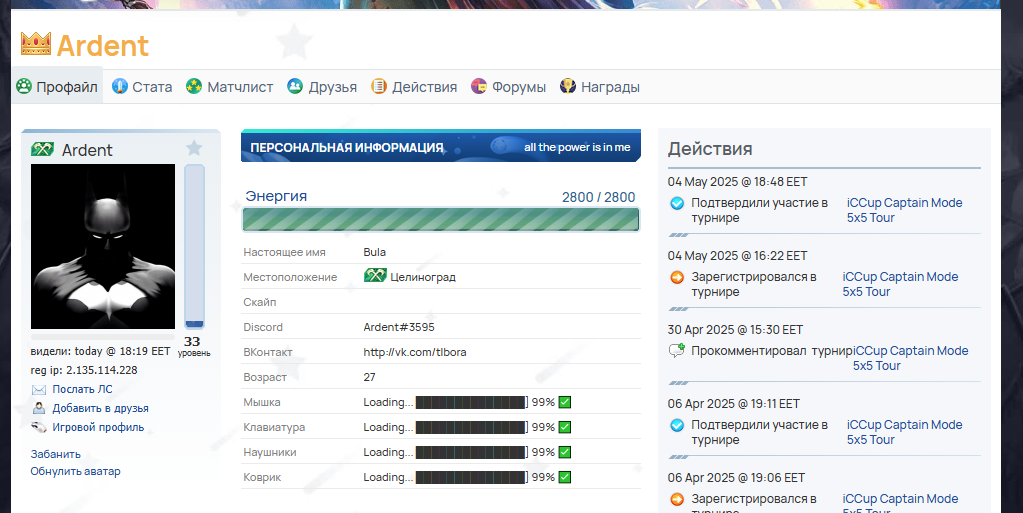Click the flag icon beside Целиноград

(x=375, y=276)
